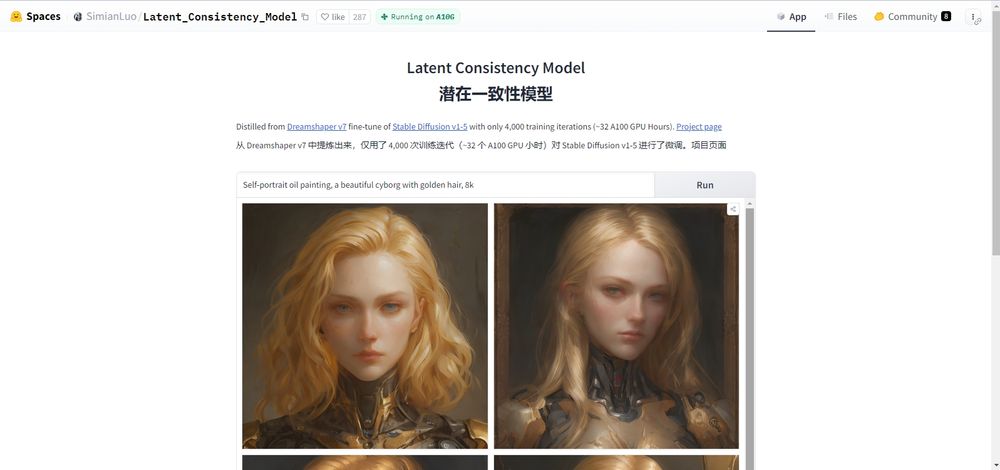Like this space with heart button
This screenshot has width=1000, height=470.
(332, 17)
